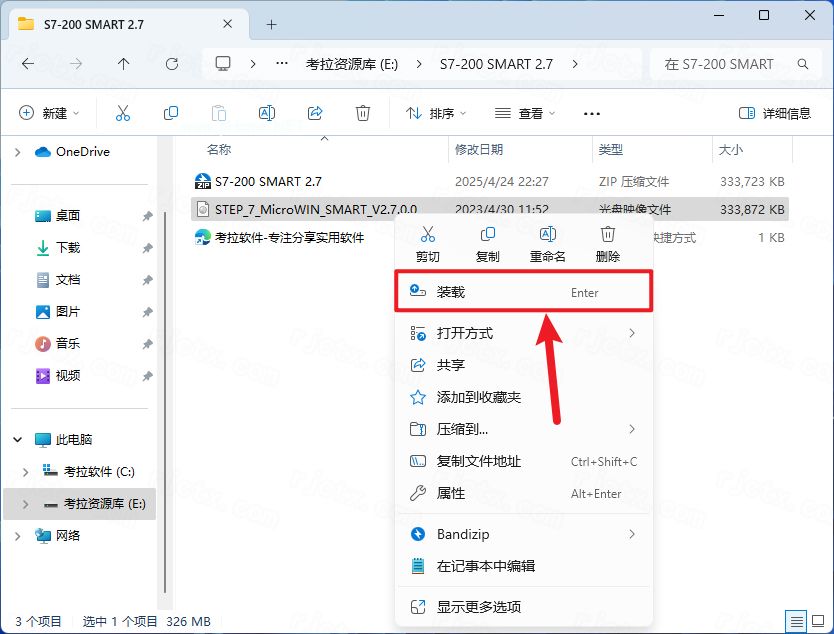Select the Cut icon in the toolbar
The height and width of the screenshot is (634, 834).
click(x=122, y=112)
